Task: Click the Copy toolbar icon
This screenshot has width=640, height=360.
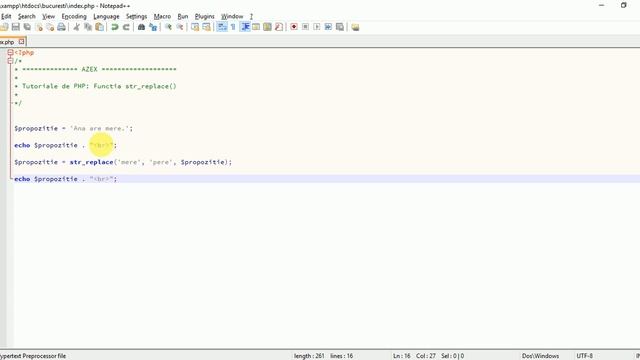Action: [x=88, y=27]
